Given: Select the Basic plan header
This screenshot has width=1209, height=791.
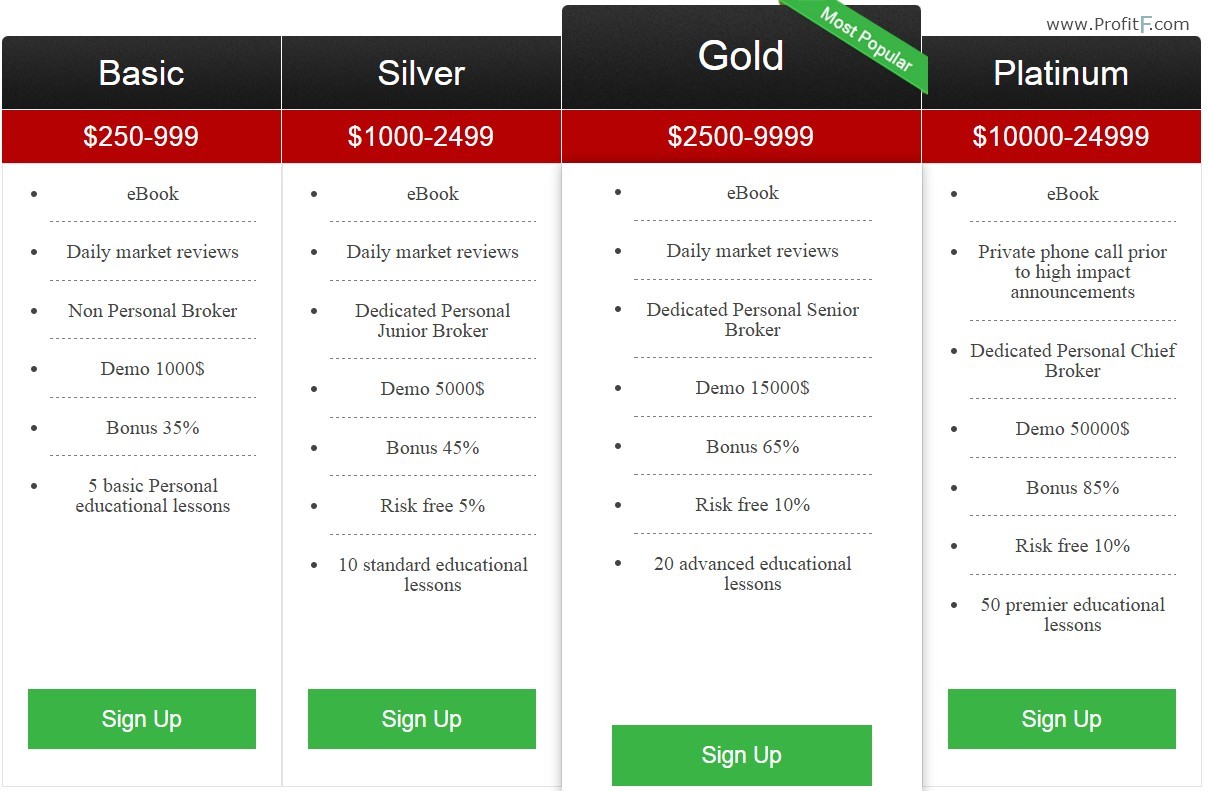Looking at the screenshot, I should (x=141, y=73).
